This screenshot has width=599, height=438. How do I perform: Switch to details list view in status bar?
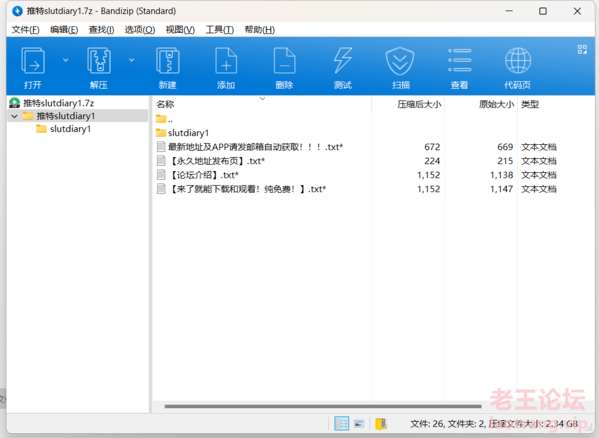tap(342, 423)
